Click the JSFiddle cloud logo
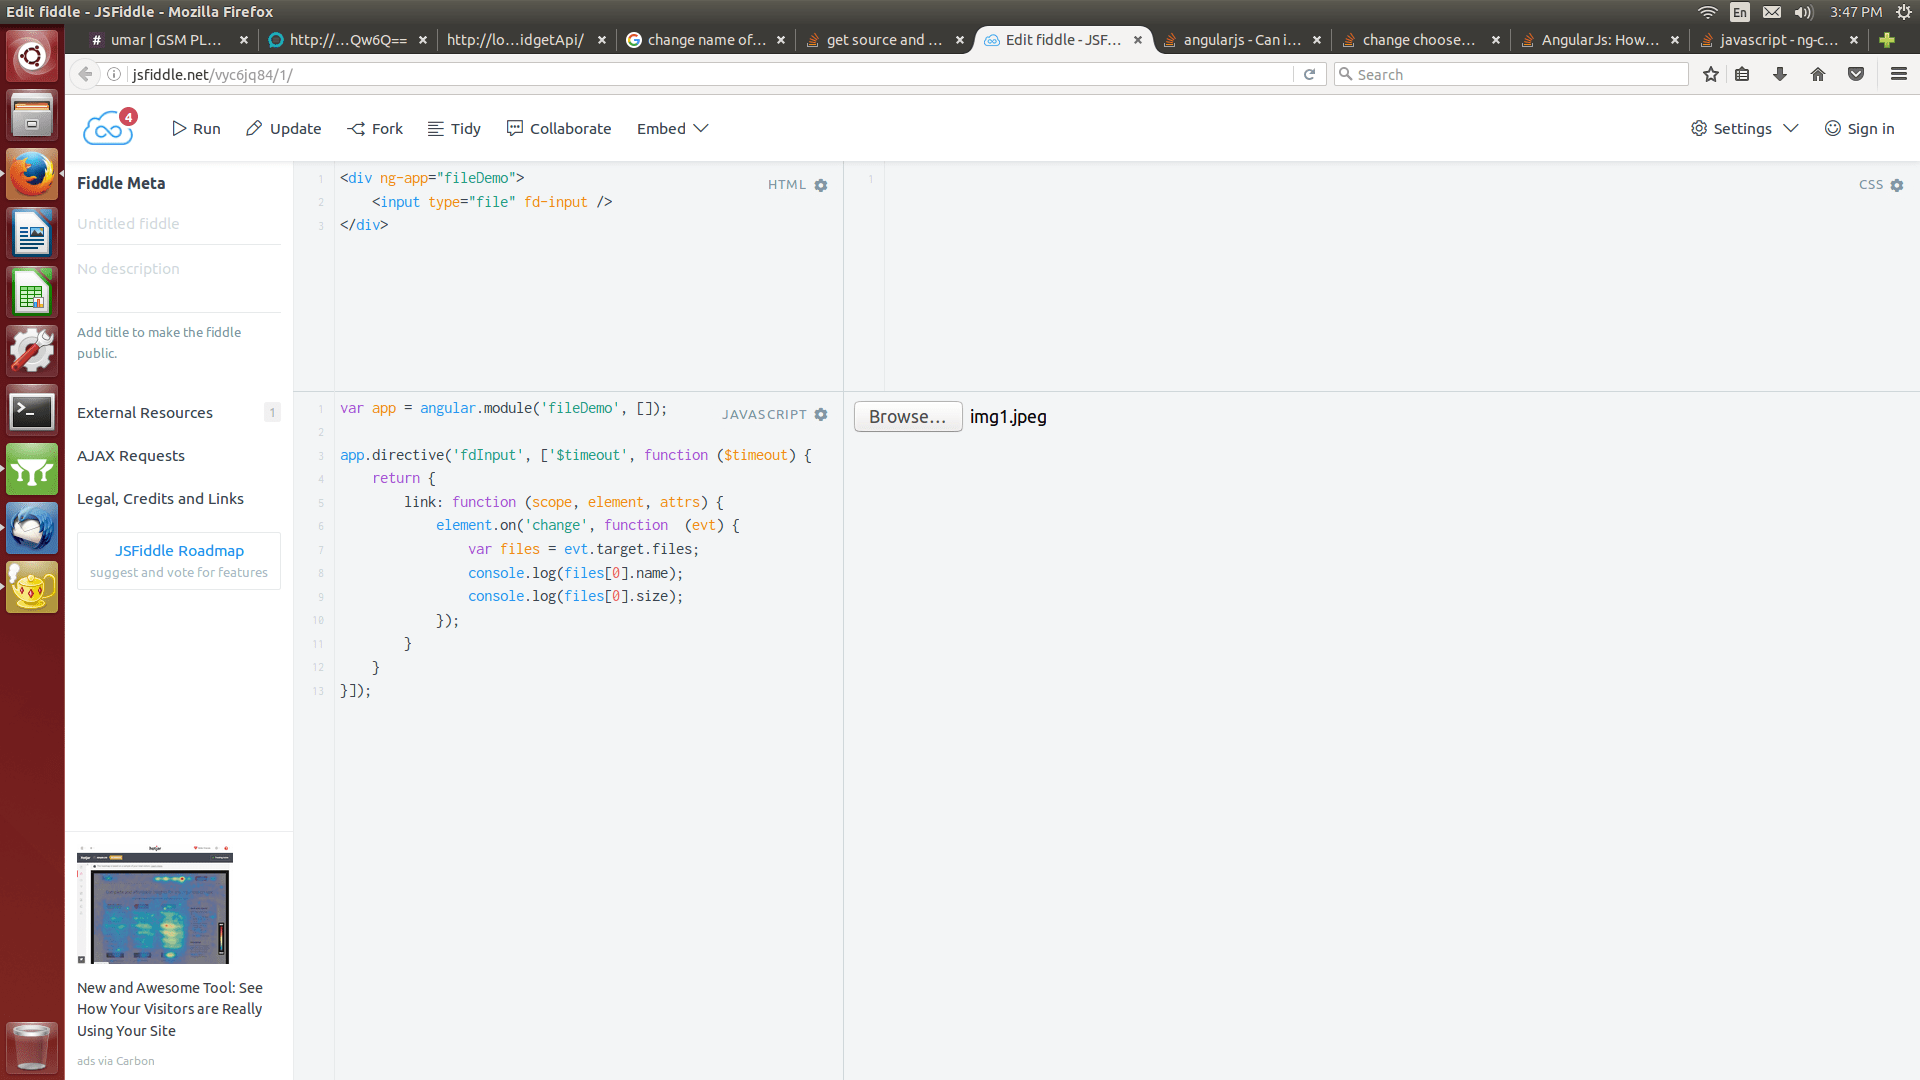1920x1080 pixels. point(107,127)
